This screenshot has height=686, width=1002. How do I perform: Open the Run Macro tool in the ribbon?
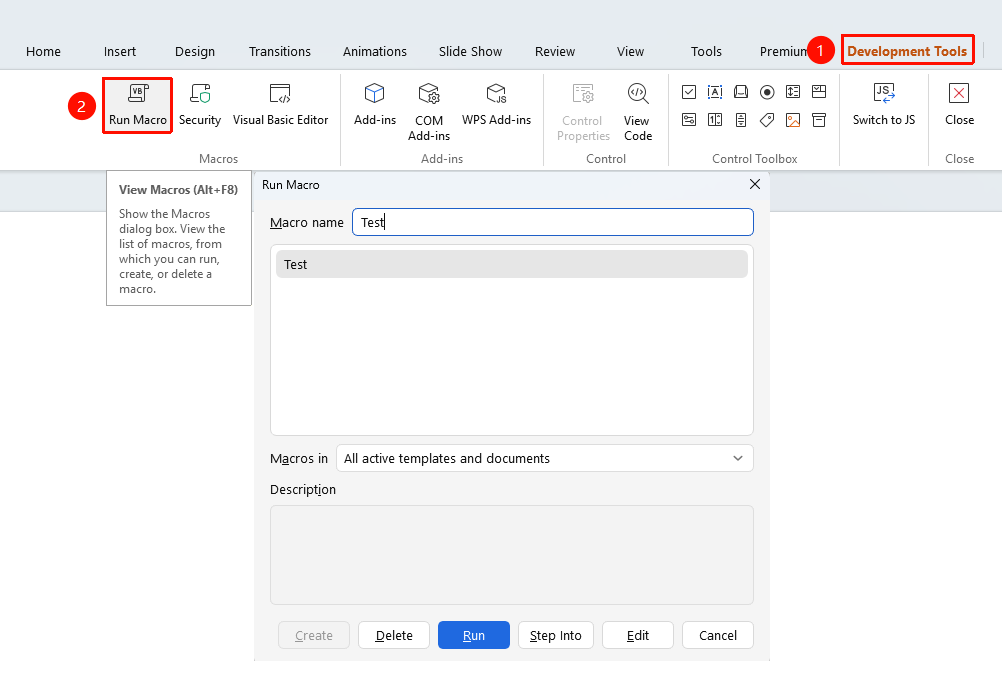pos(137,105)
